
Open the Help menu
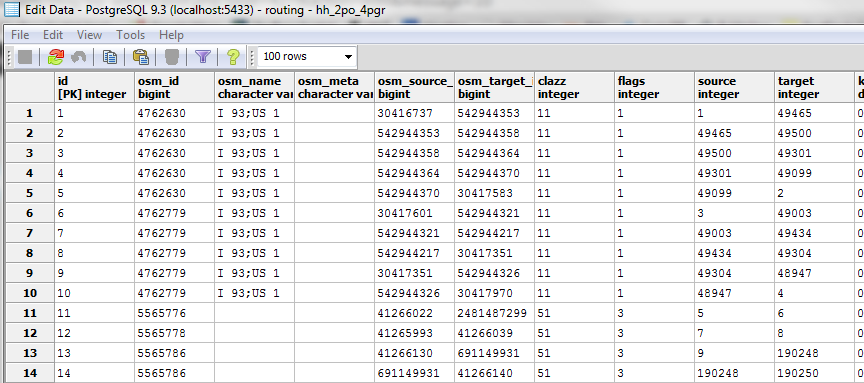171,35
